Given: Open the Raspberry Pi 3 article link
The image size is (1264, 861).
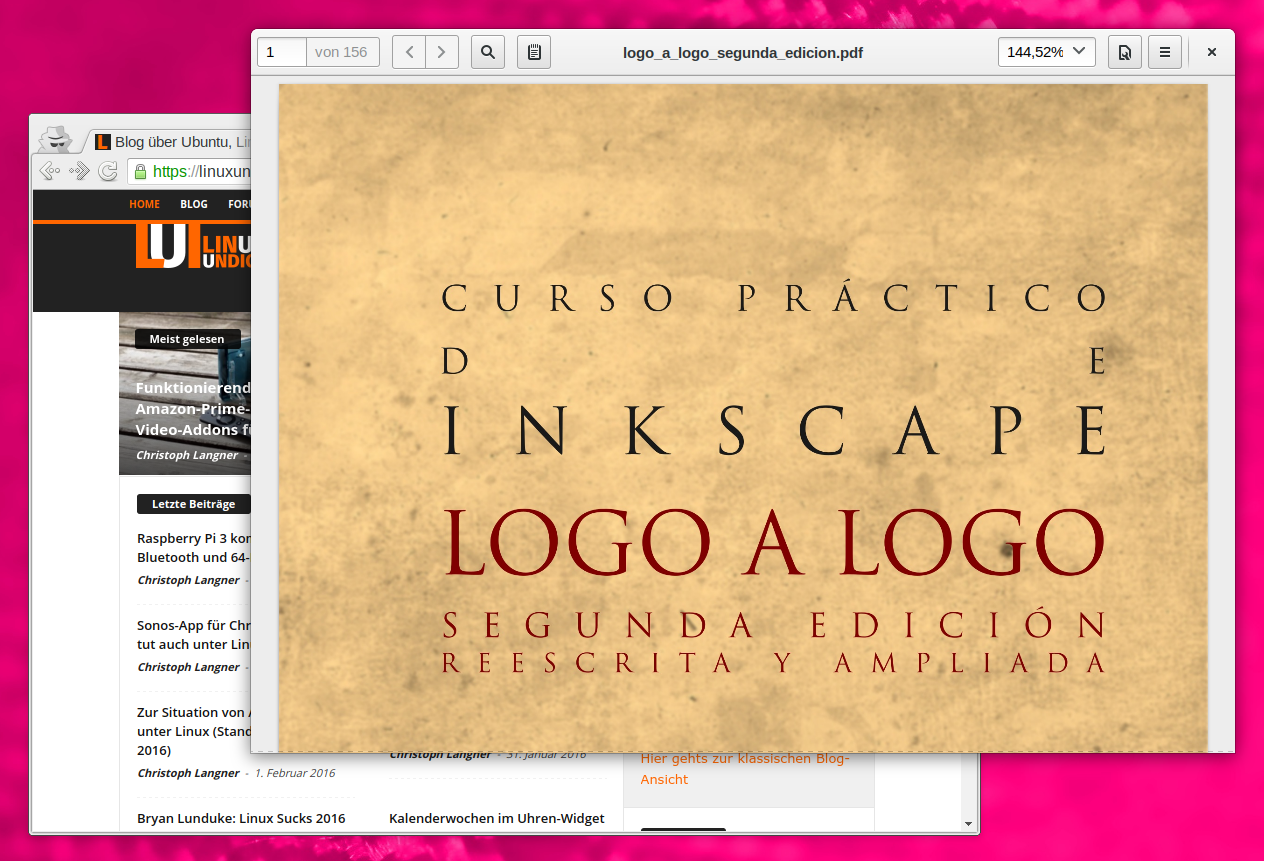Looking at the screenshot, I should [x=193, y=547].
